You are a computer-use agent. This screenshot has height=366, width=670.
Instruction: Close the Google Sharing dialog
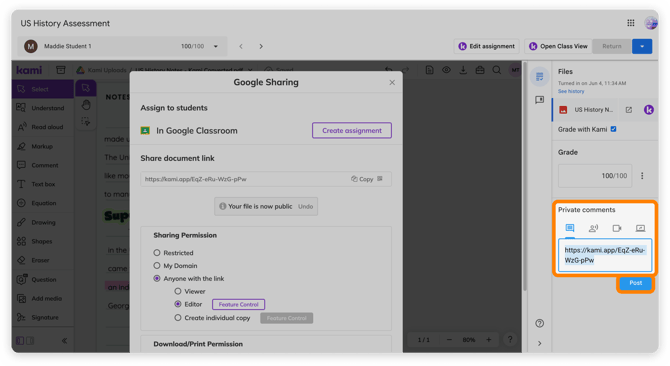392,82
